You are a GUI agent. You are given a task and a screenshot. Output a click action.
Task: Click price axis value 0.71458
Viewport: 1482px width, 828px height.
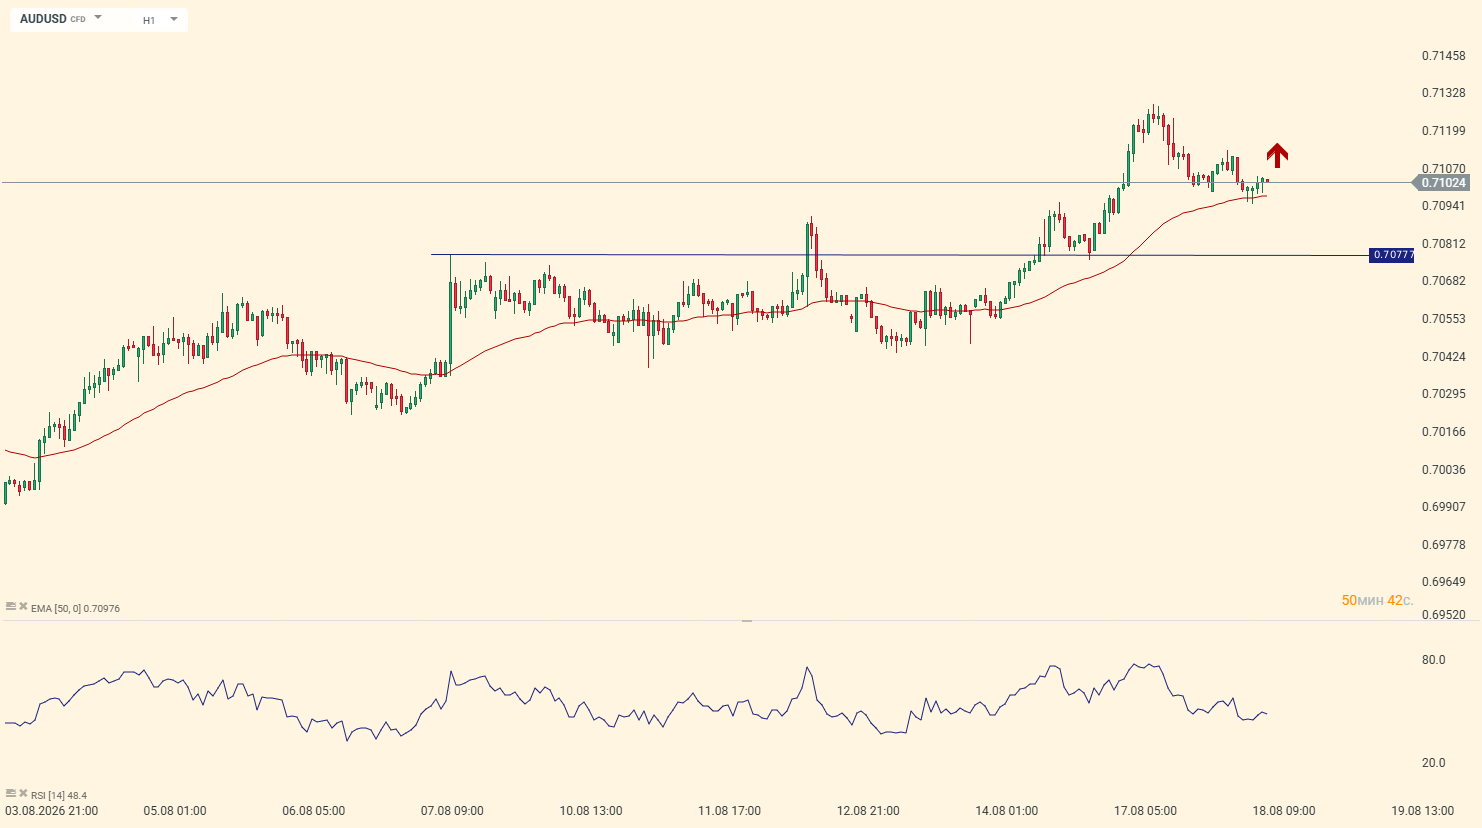coord(1444,56)
